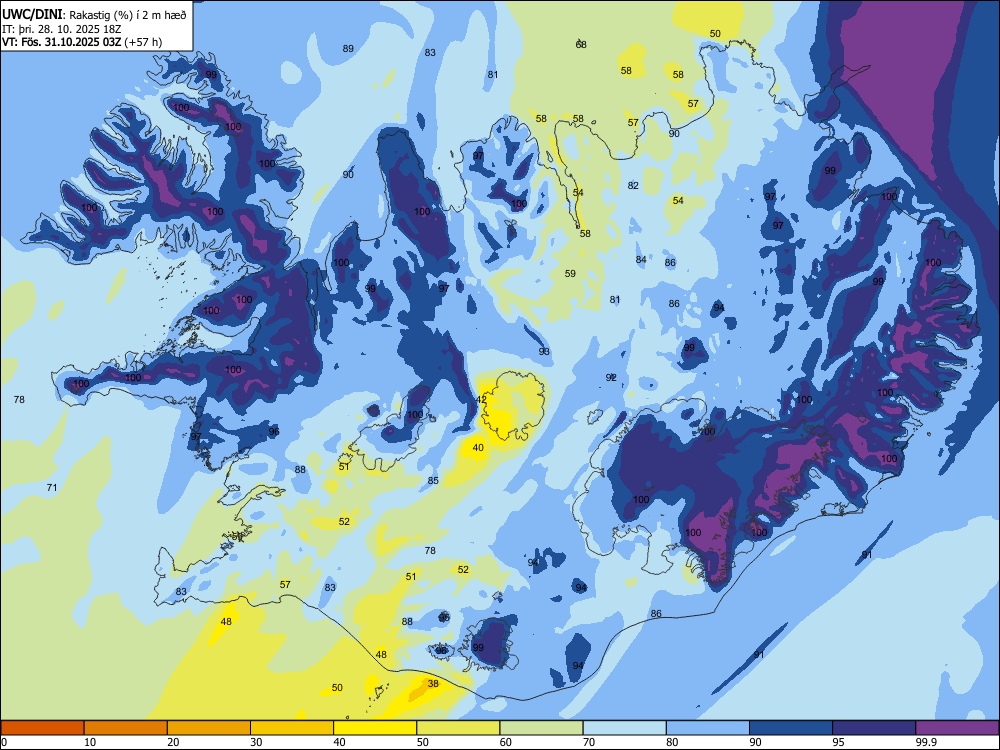Image resolution: width=1000 pixels, height=750 pixels.
Task: Click the dark orange 0–10 legend swatch
Action: click(x=42, y=728)
